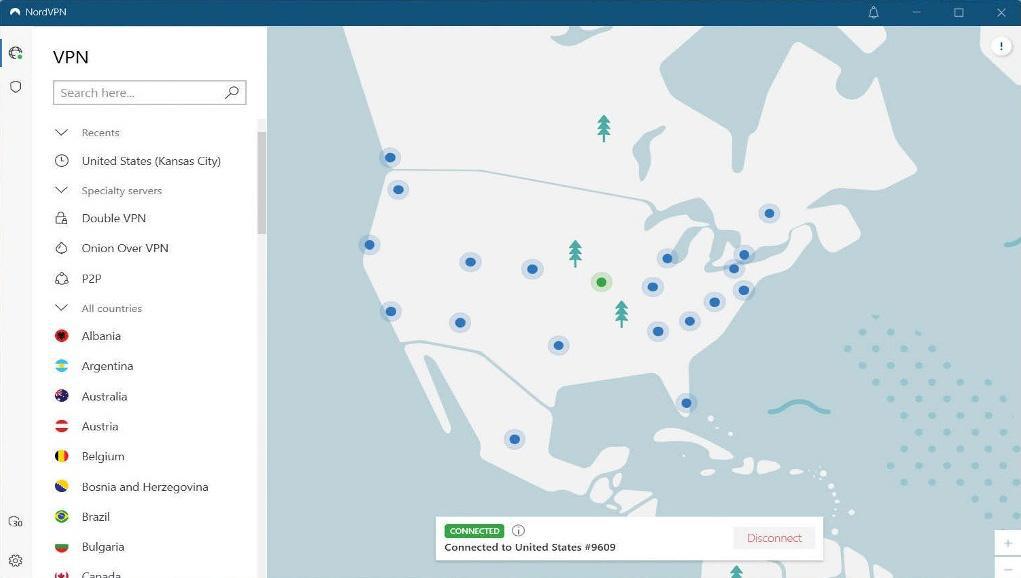Maximize the NordVPN window
The image size is (1021, 578).
coord(958,12)
